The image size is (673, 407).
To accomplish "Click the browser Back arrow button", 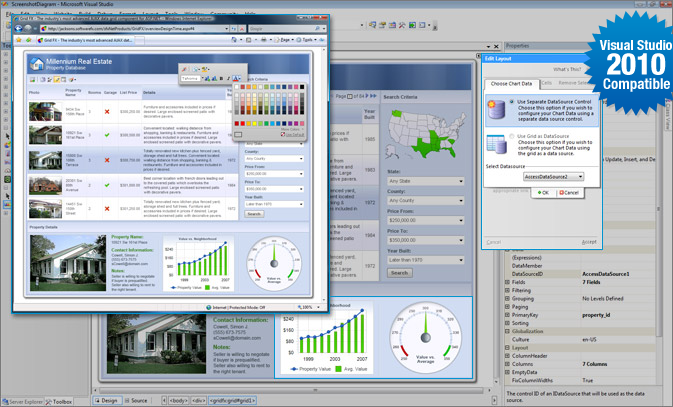I will 18,28.
